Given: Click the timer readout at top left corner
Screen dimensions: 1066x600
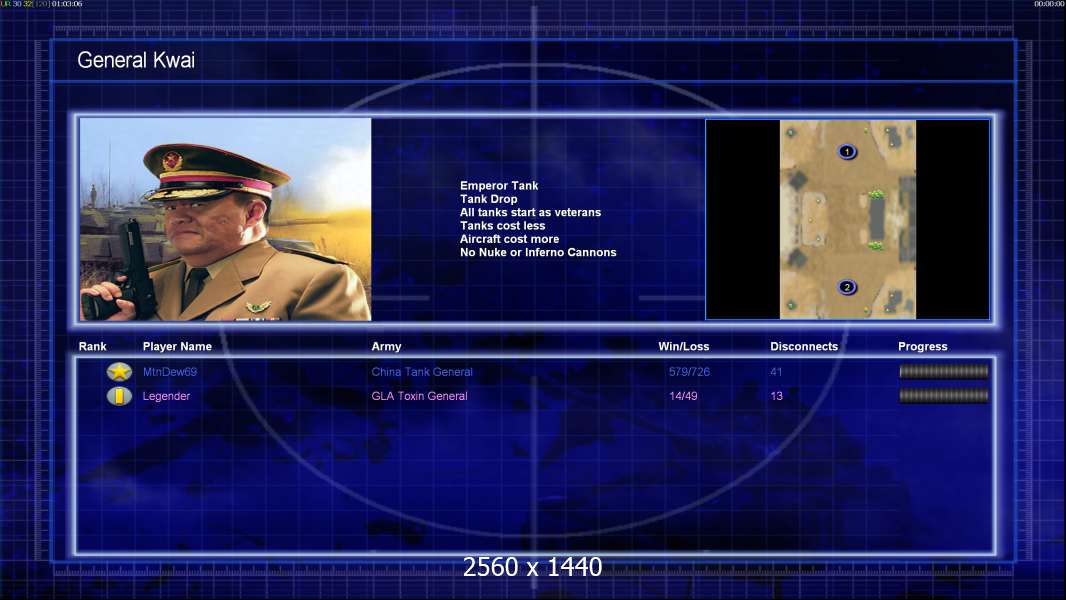Looking at the screenshot, I should click(41, 4).
